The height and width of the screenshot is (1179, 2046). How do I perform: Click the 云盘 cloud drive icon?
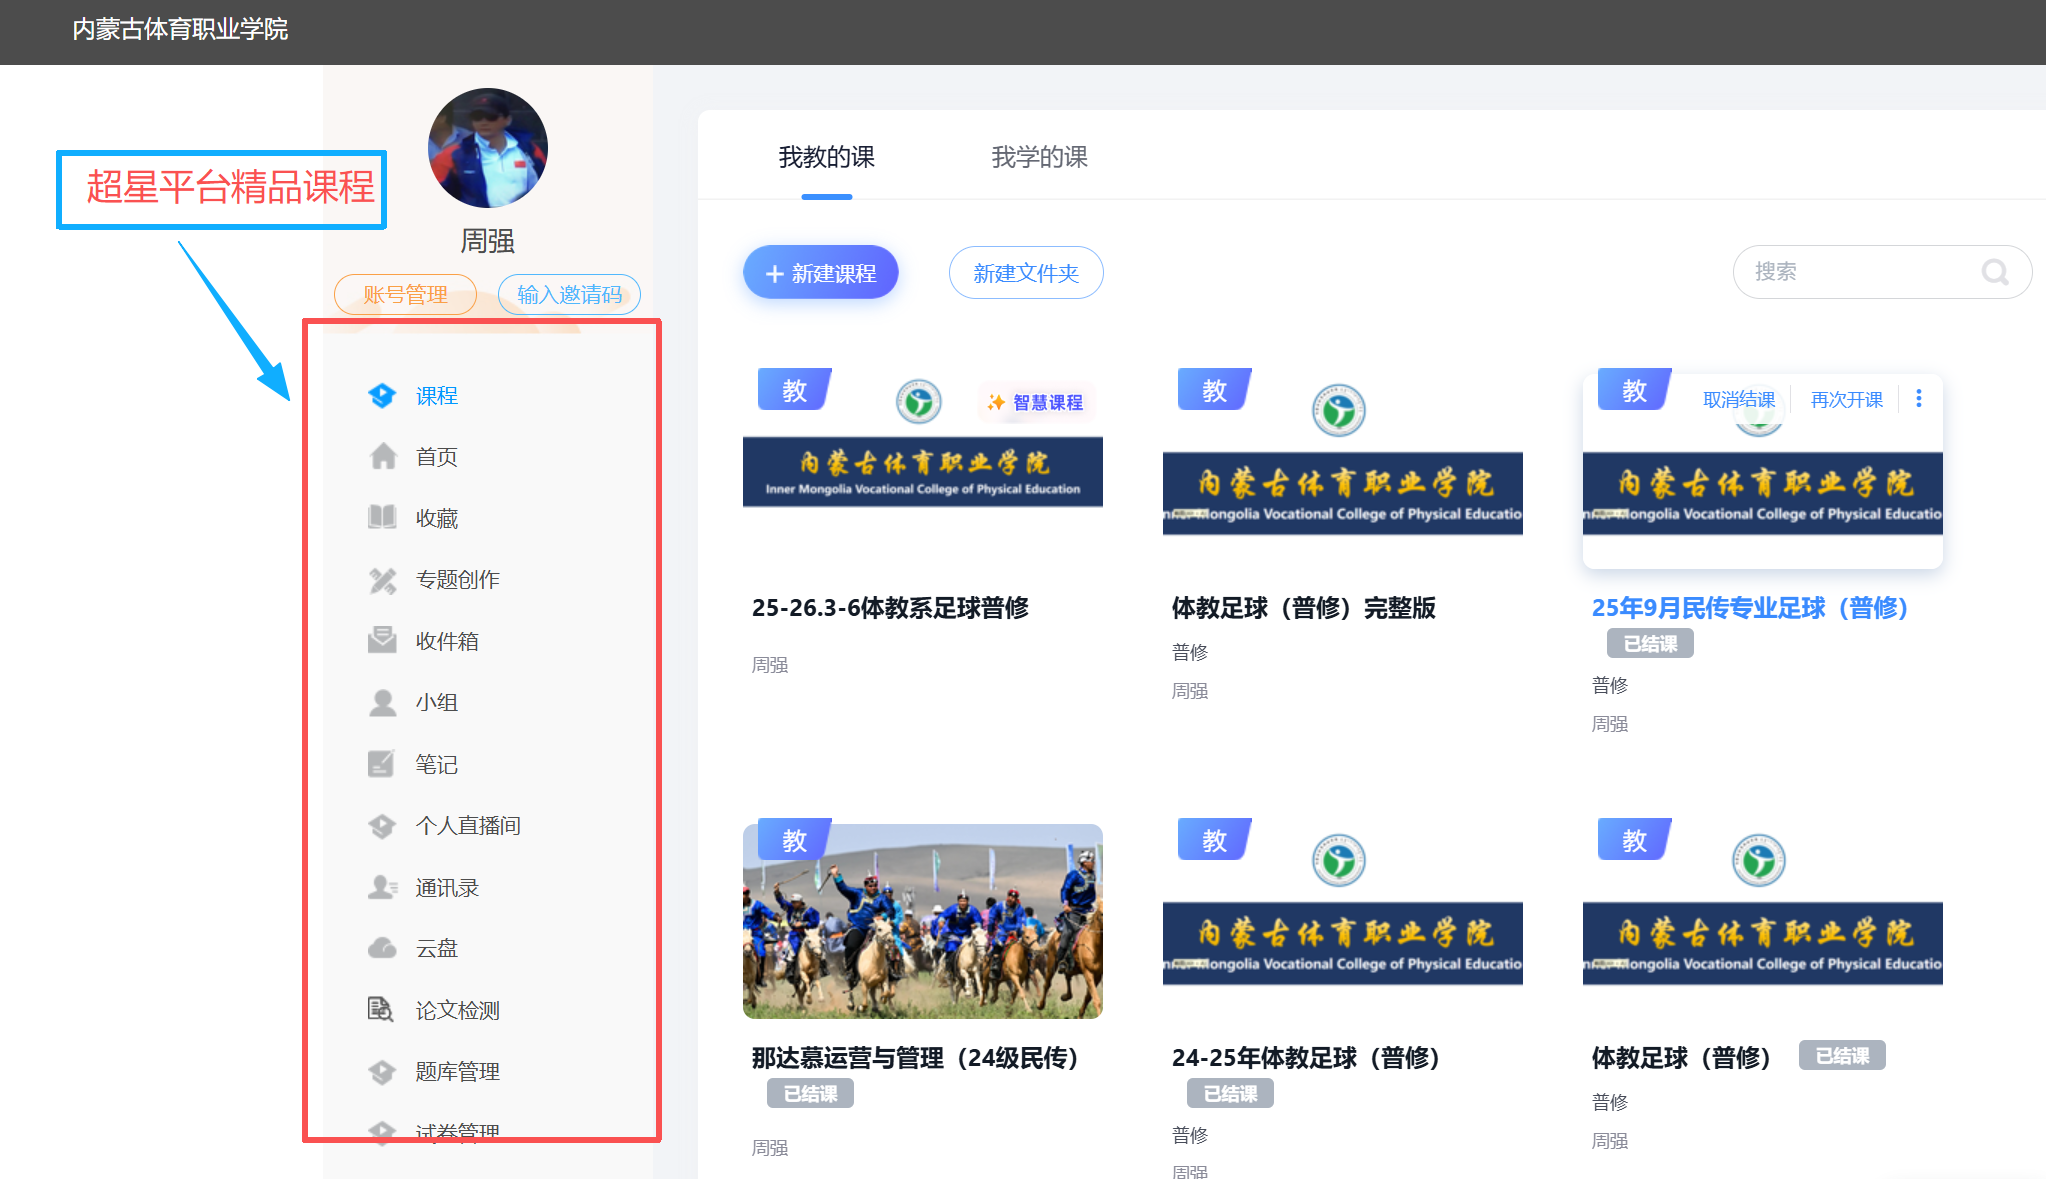(x=382, y=948)
